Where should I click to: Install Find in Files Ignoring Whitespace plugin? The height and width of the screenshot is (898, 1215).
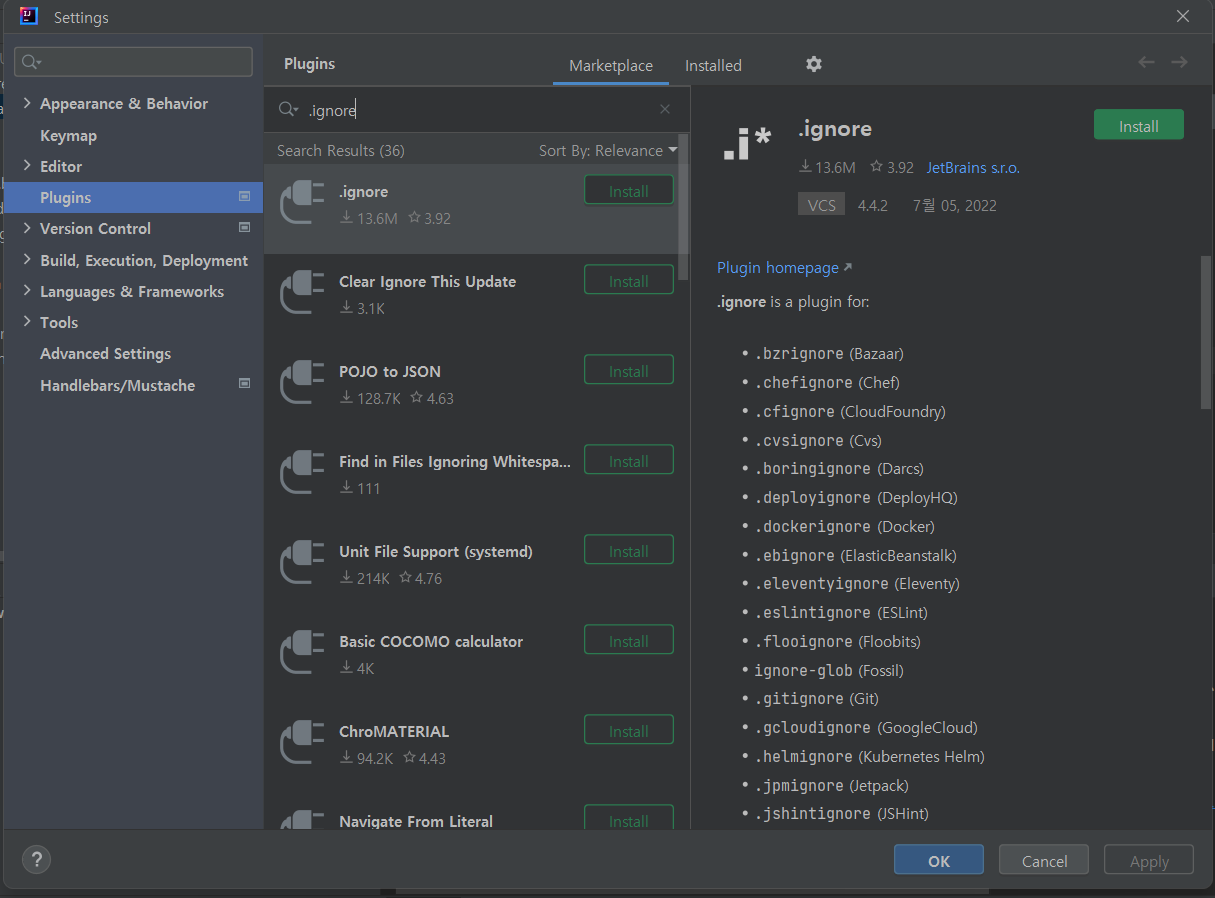pos(629,461)
